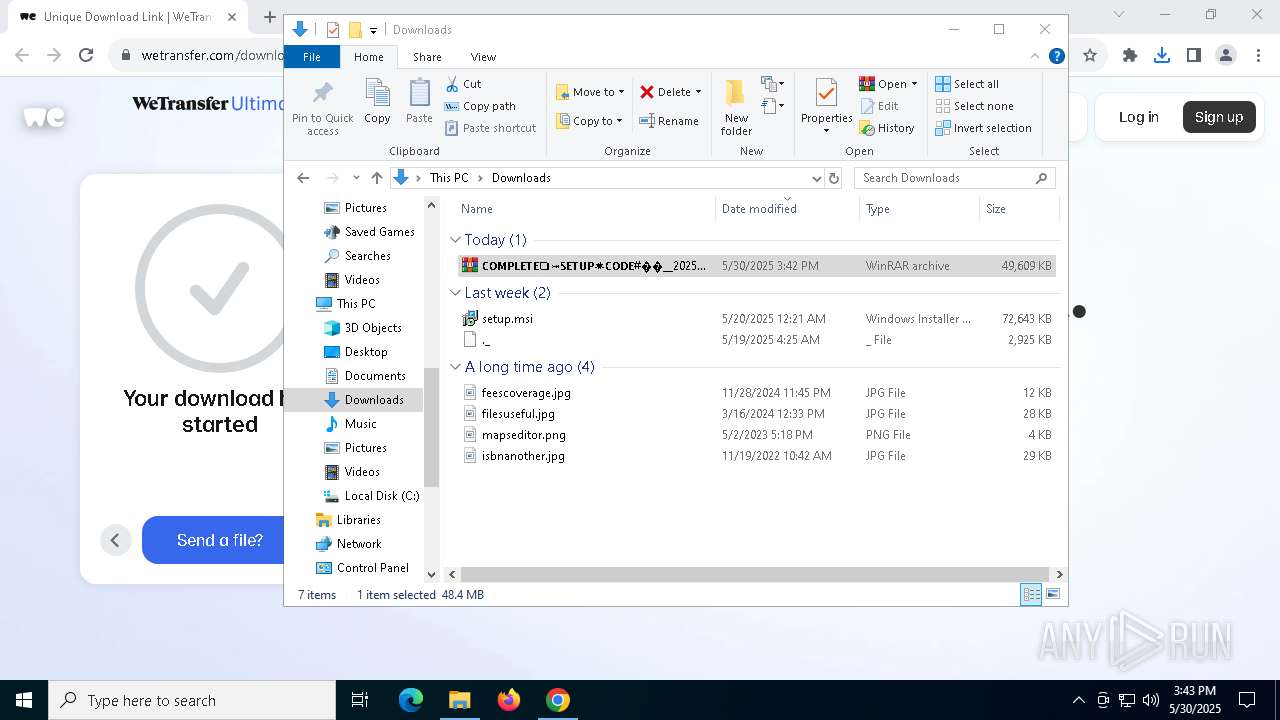Refresh the Downloads folder view
Viewport: 1280px width, 720px height.
click(x=834, y=178)
